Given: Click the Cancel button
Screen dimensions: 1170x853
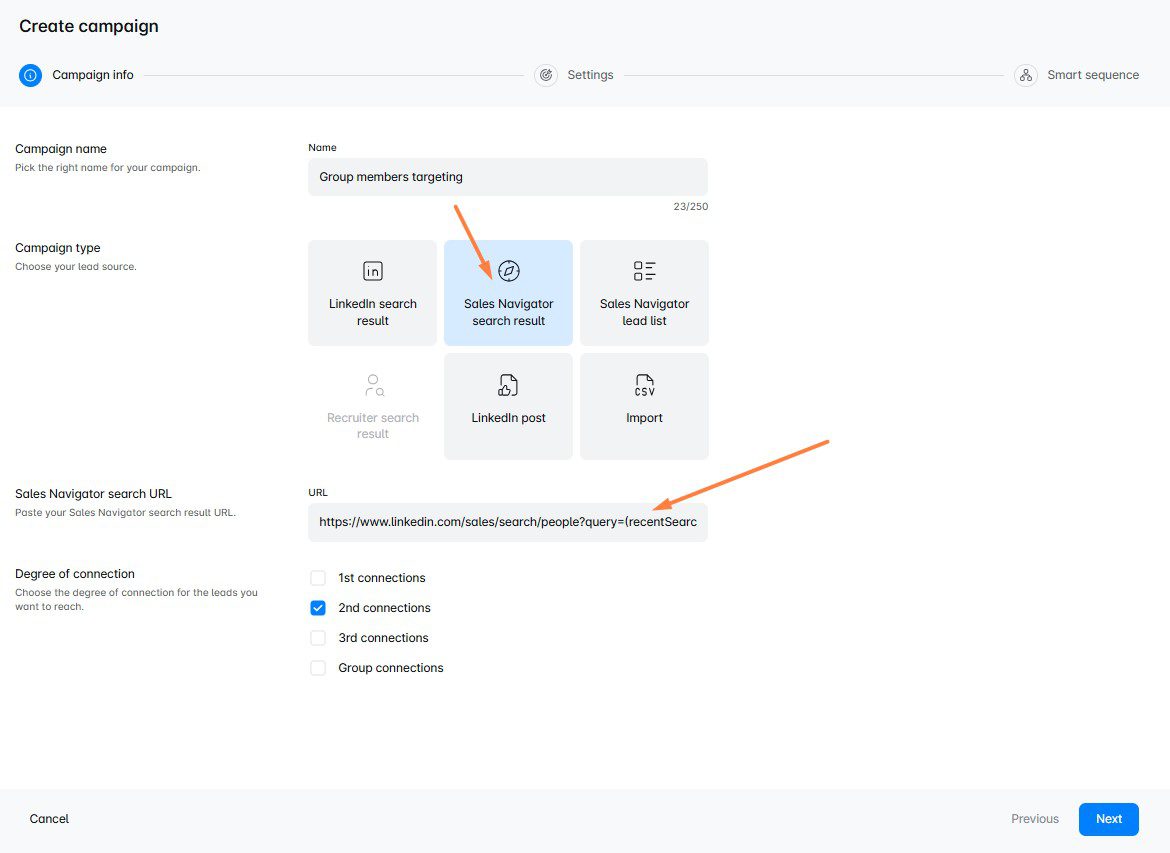Looking at the screenshot, I should pos(49,819).
